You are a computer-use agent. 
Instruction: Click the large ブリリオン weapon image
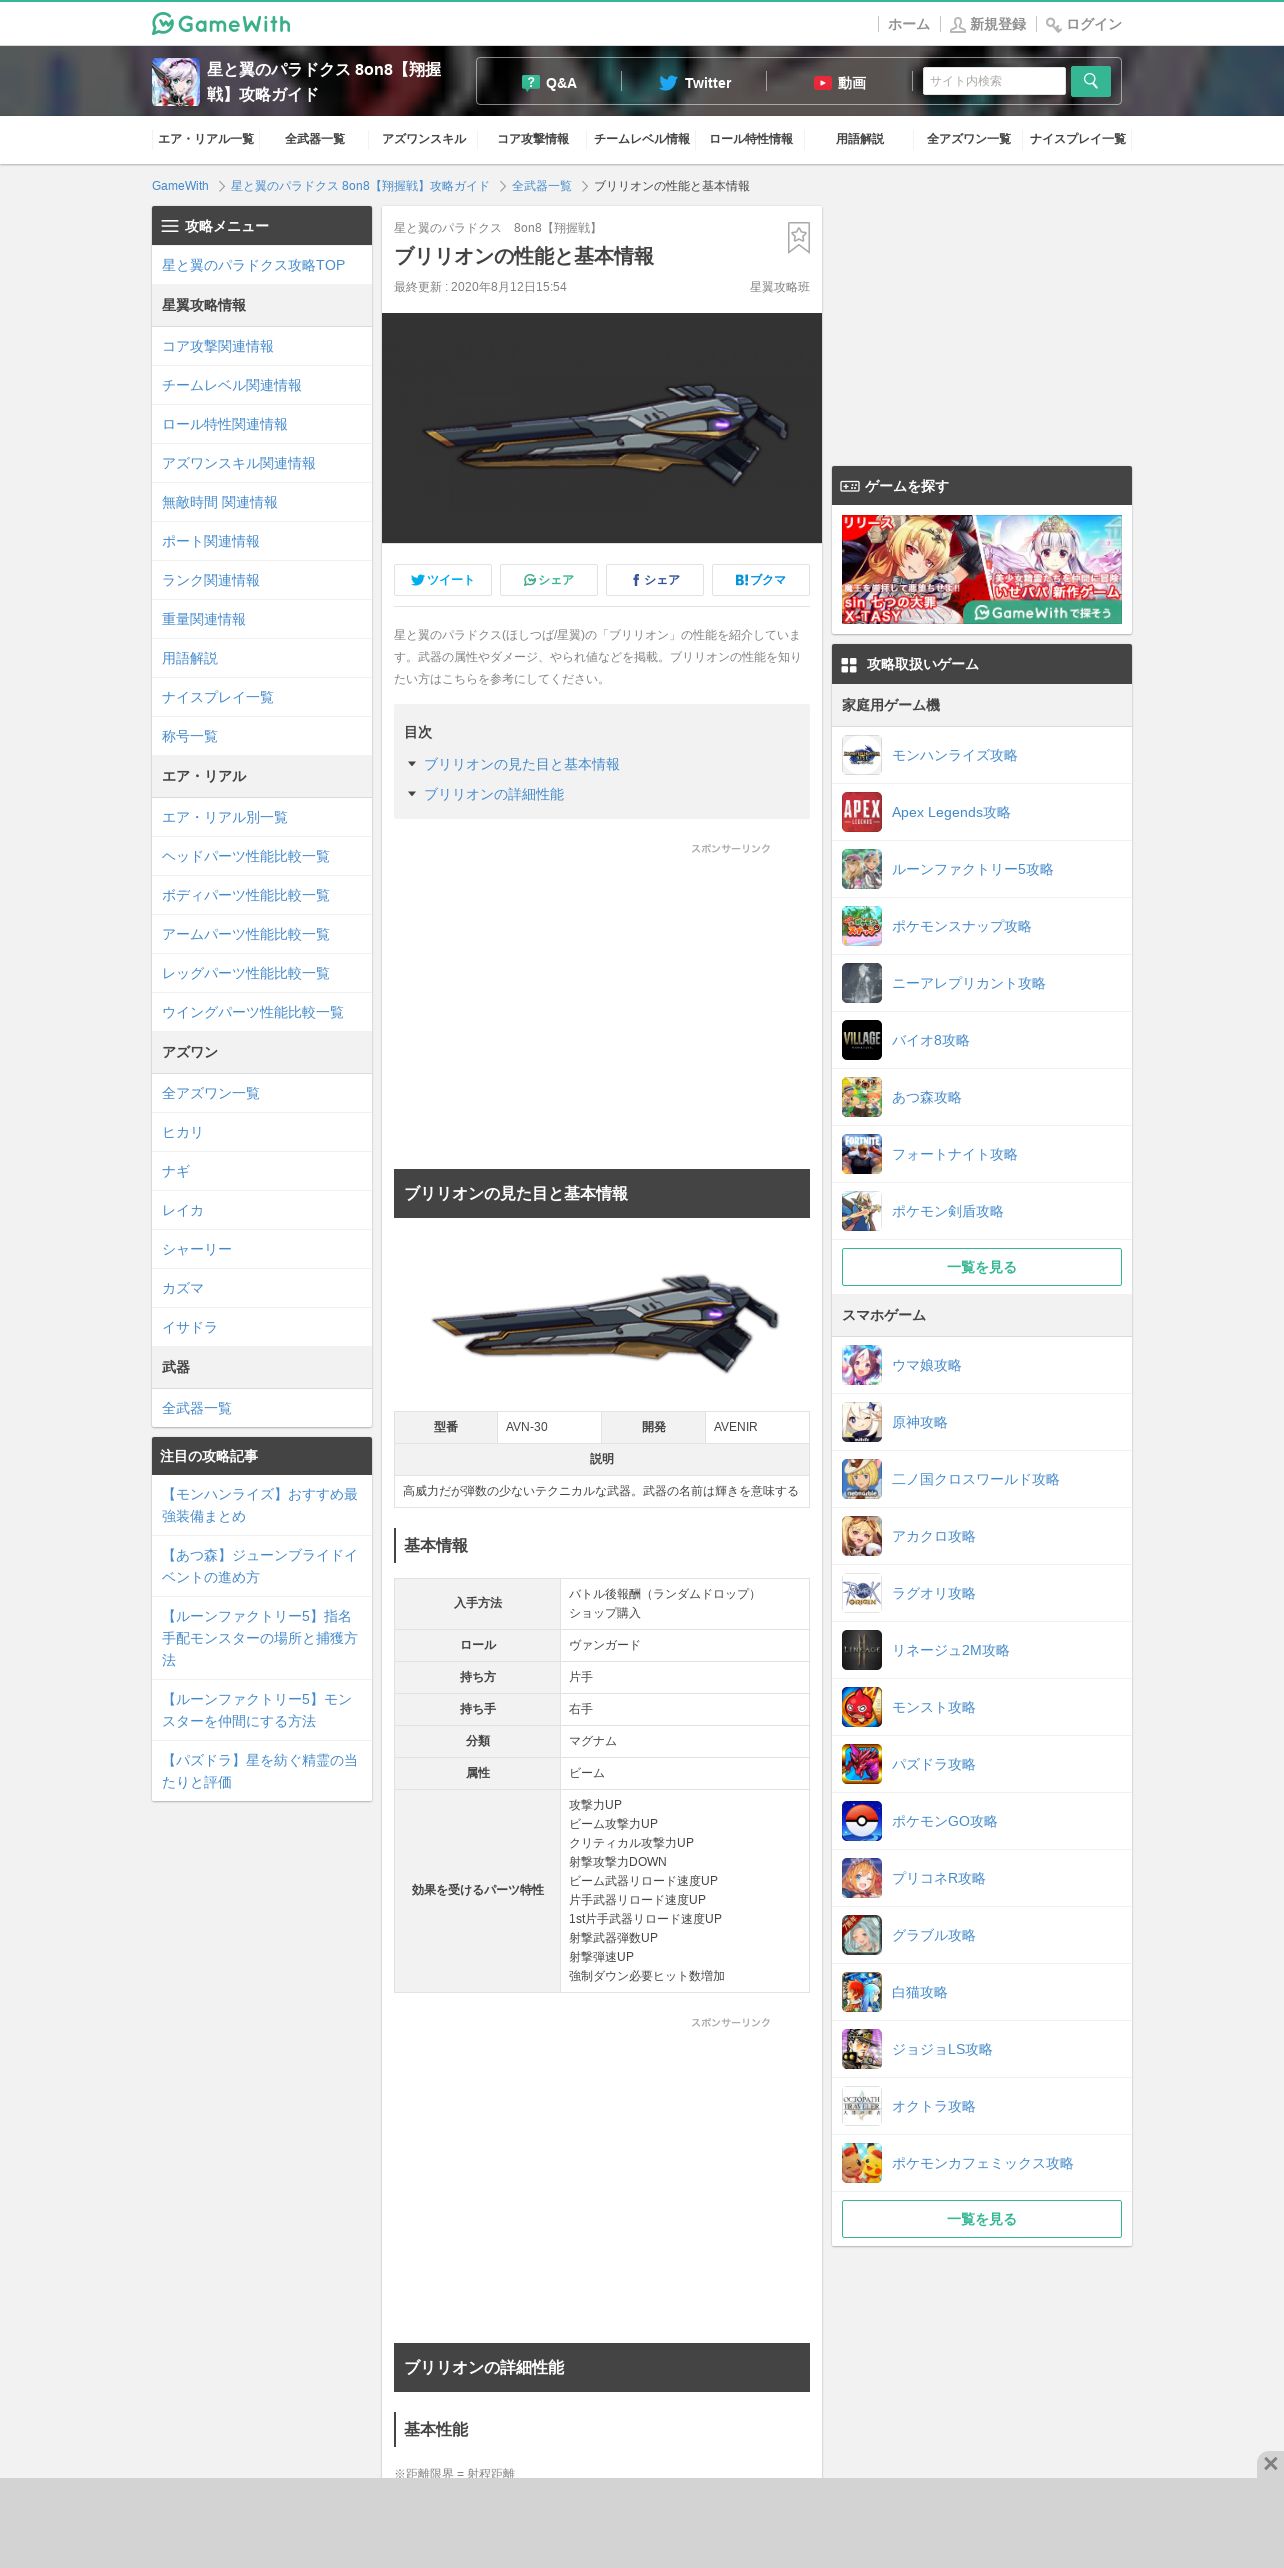pyautogui.click(x=602, y=428)
